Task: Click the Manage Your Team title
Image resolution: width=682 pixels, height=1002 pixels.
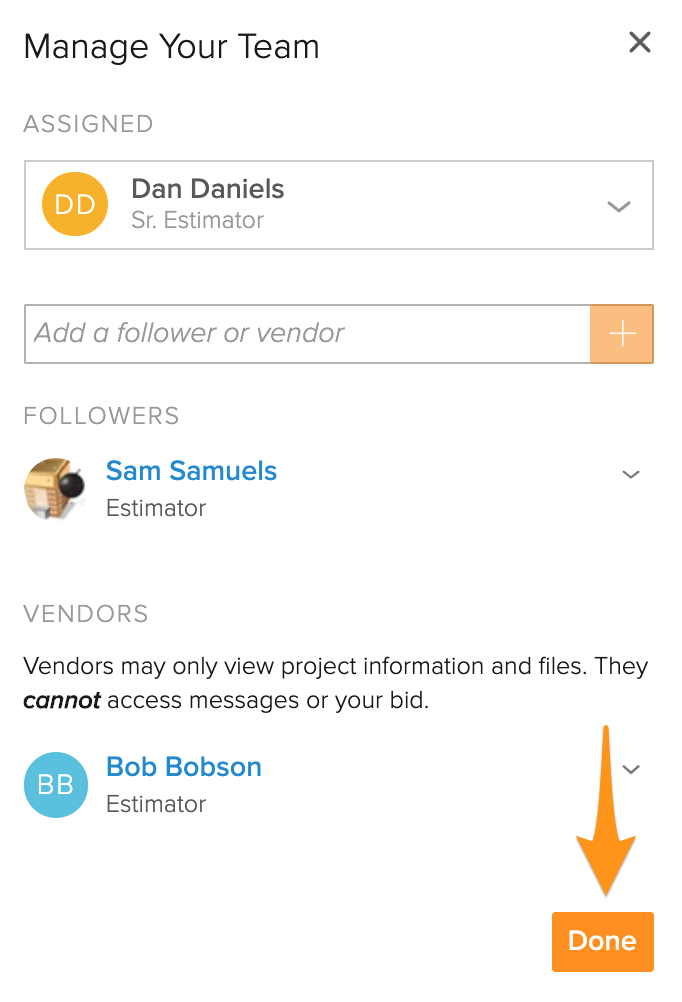Action: click(x=171, y=47)
